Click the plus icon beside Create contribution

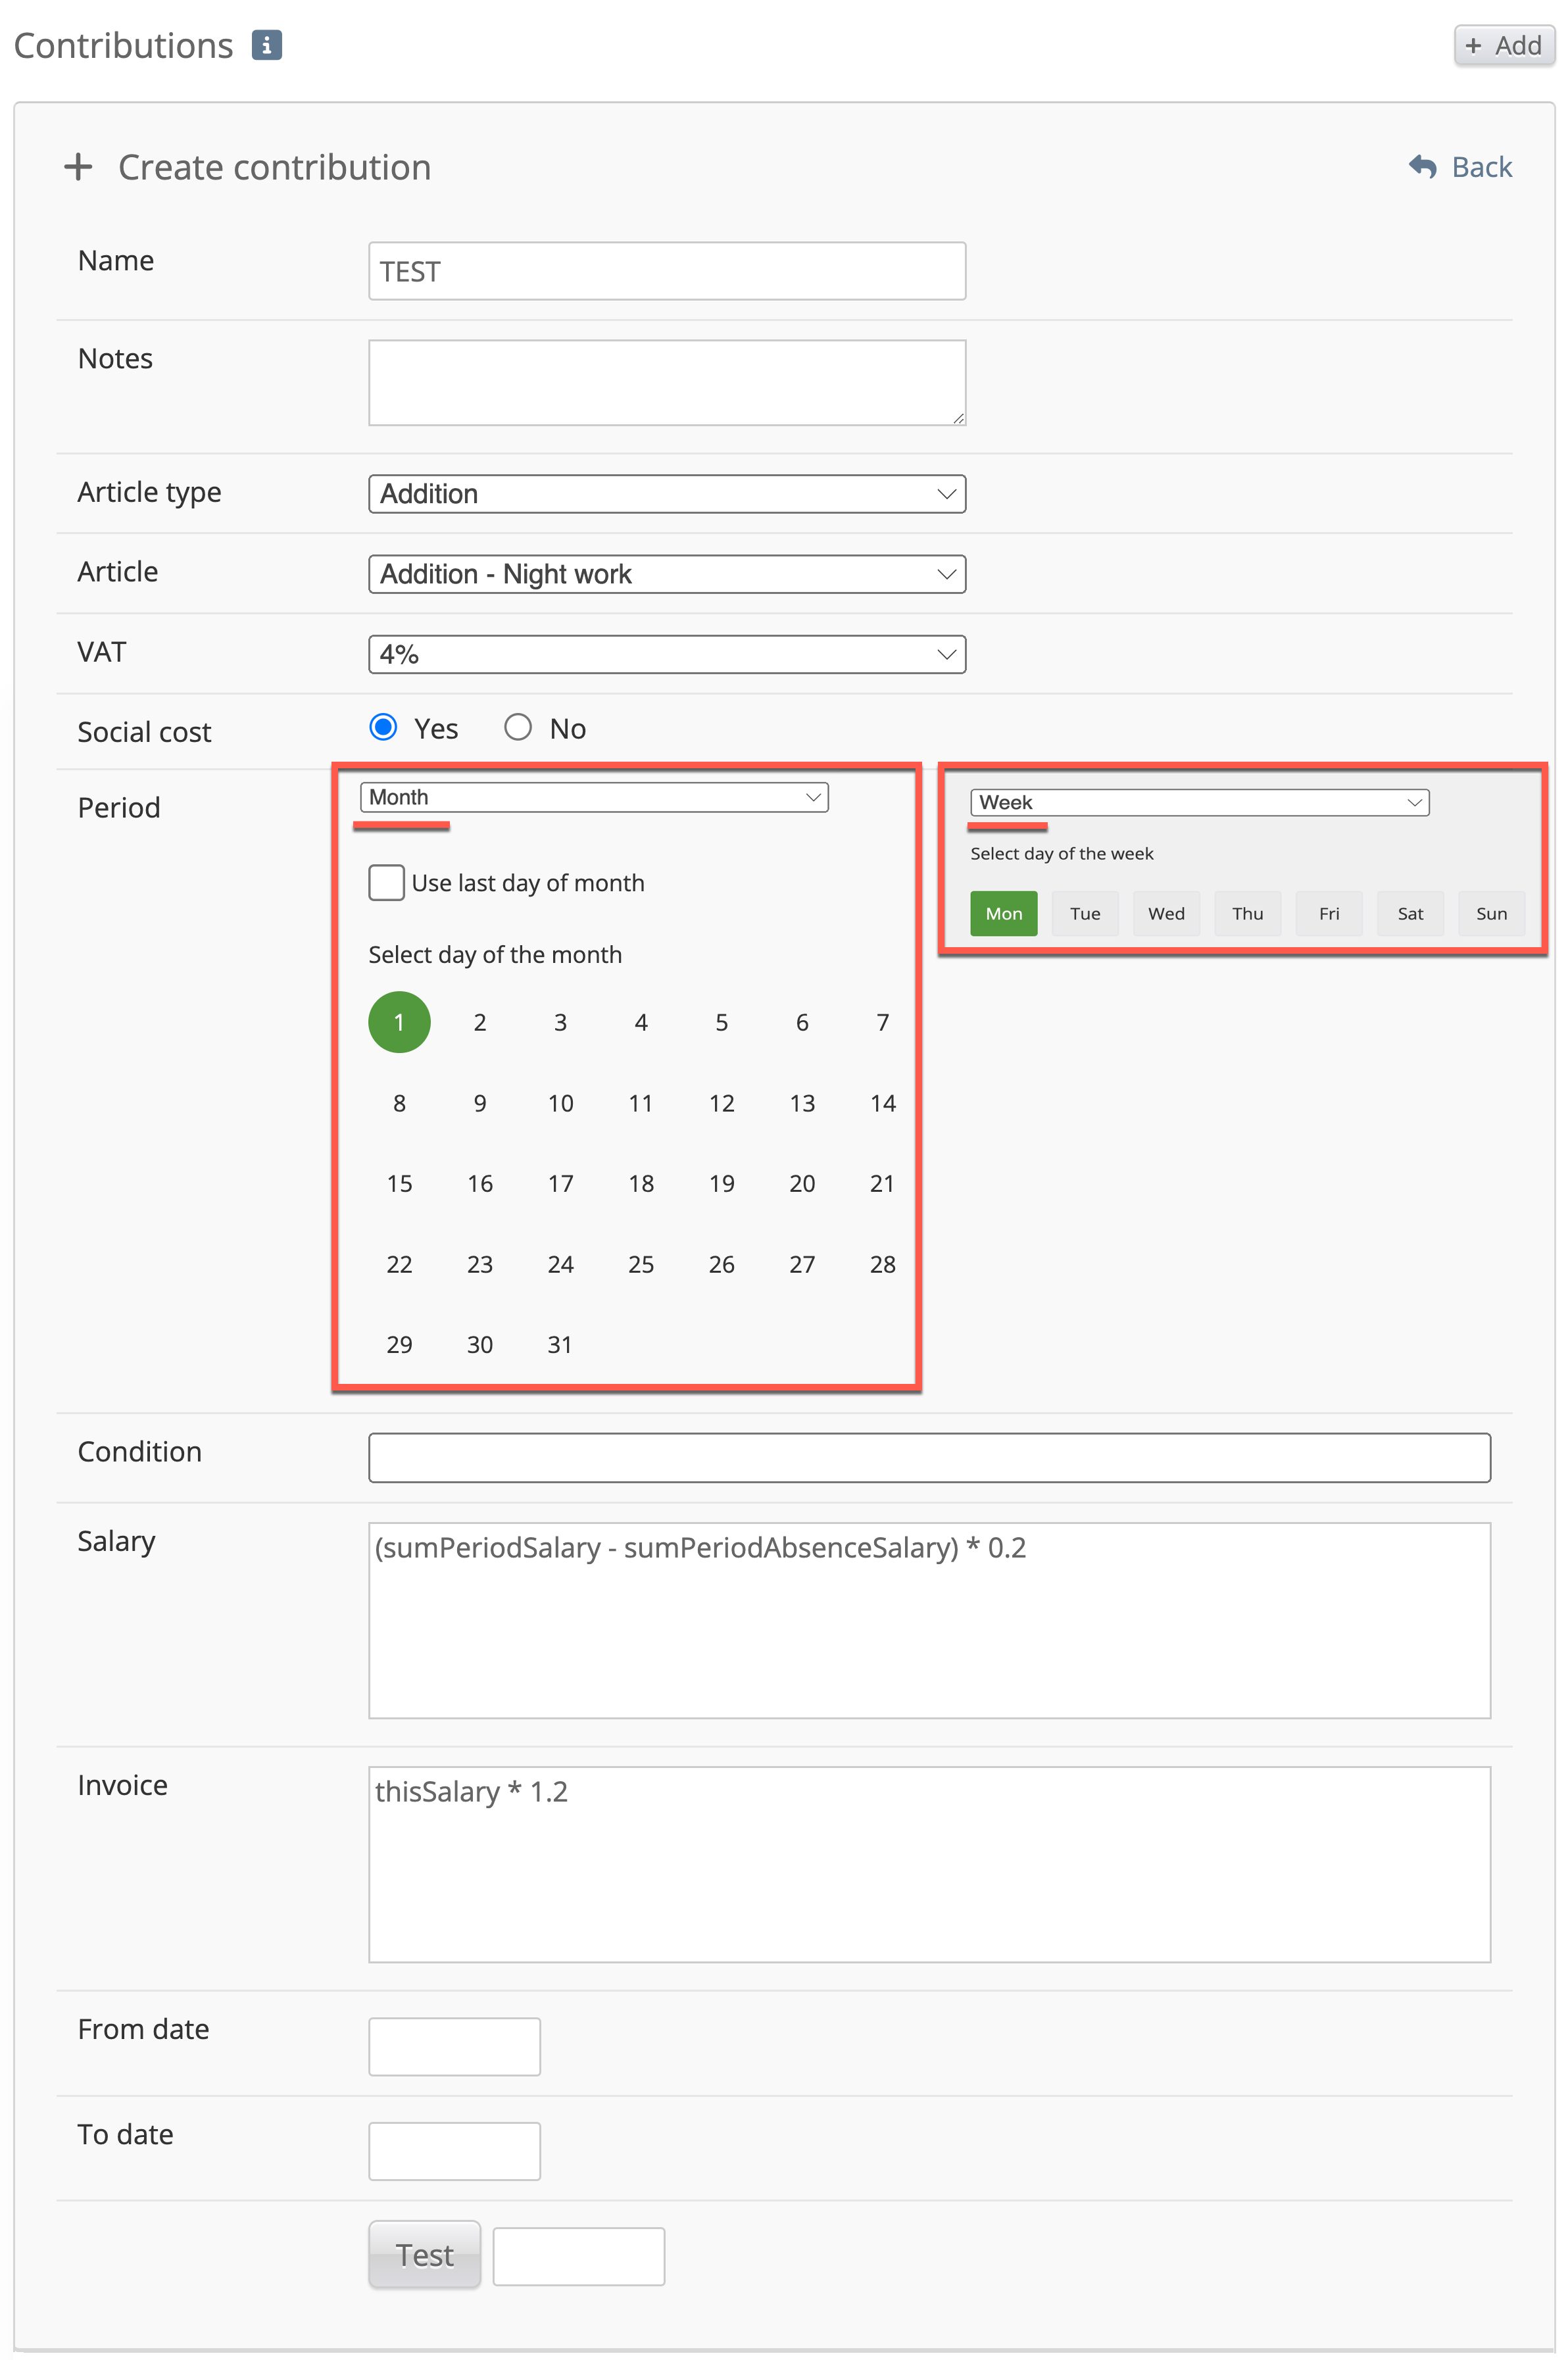click(x=78, y=167)
